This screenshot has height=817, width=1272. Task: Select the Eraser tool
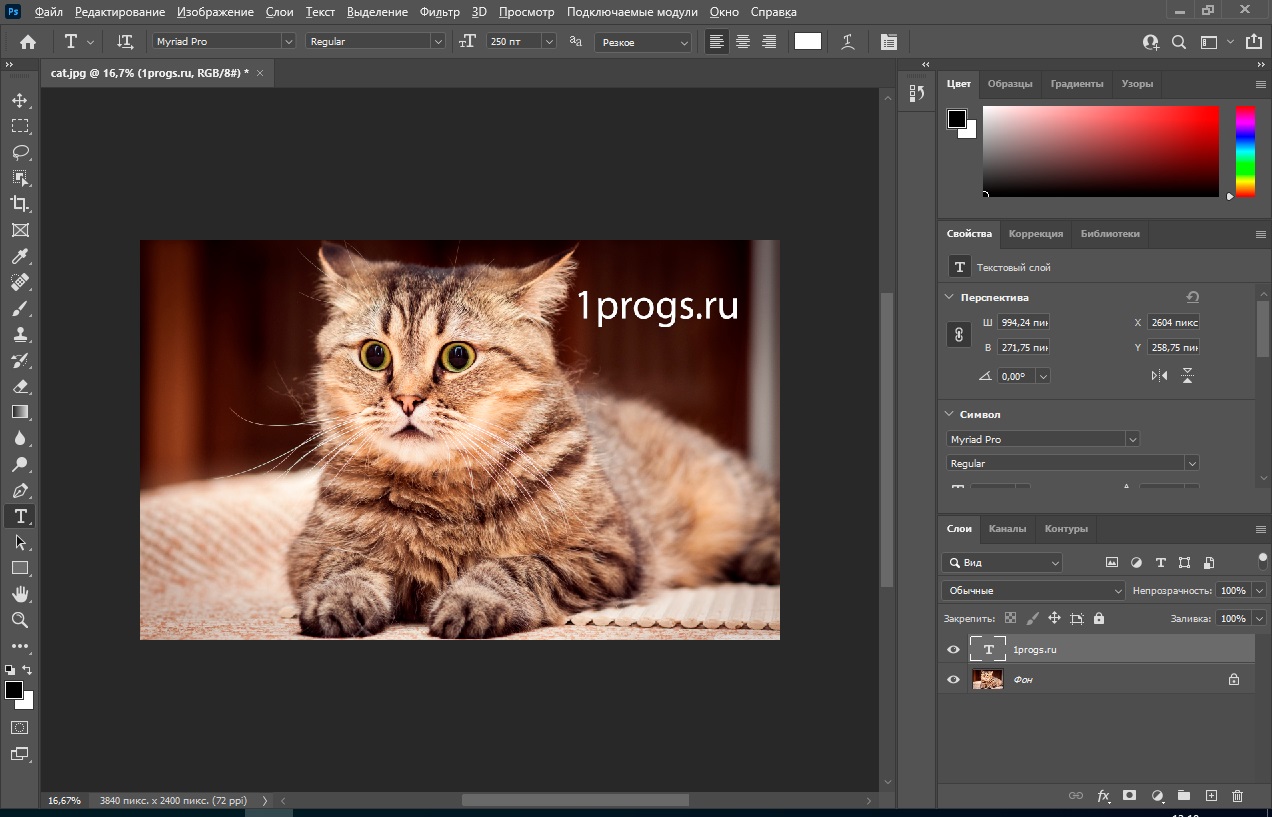pos(20,386)
